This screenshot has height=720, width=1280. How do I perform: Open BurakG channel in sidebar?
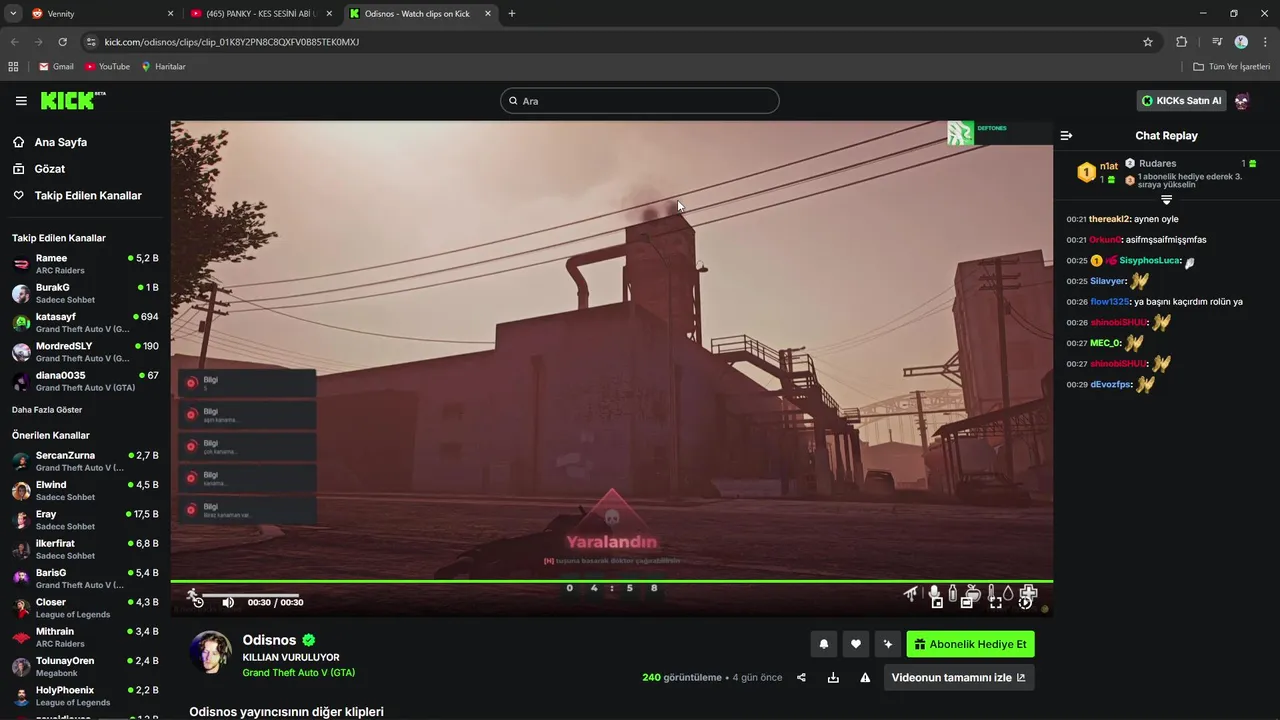[85, 293]
